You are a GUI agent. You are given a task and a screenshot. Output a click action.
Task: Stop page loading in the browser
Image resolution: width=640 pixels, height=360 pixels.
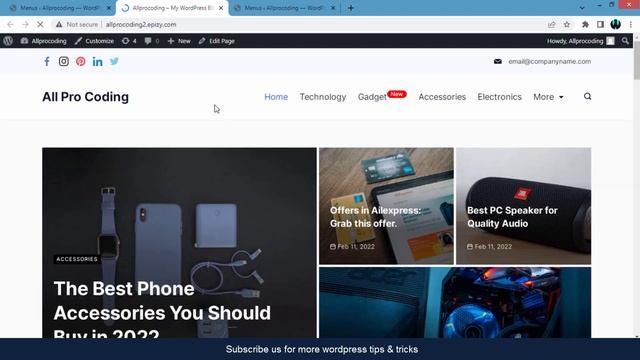40,24
